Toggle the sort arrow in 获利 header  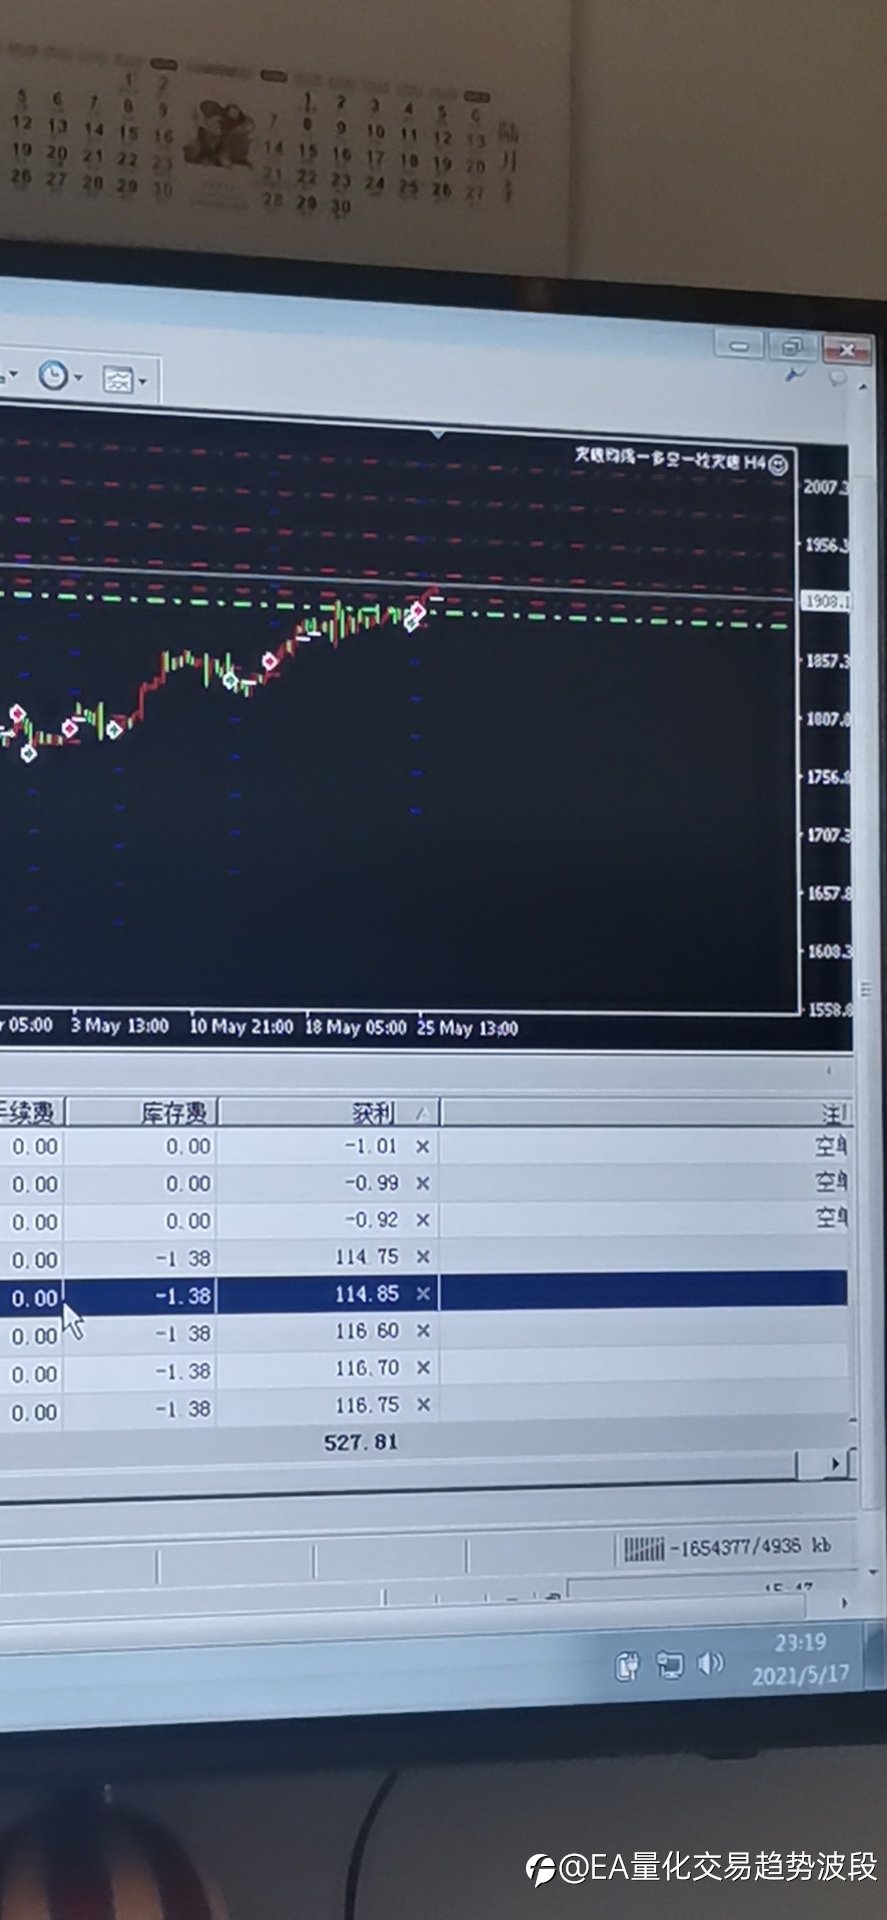pos(422,1113)
